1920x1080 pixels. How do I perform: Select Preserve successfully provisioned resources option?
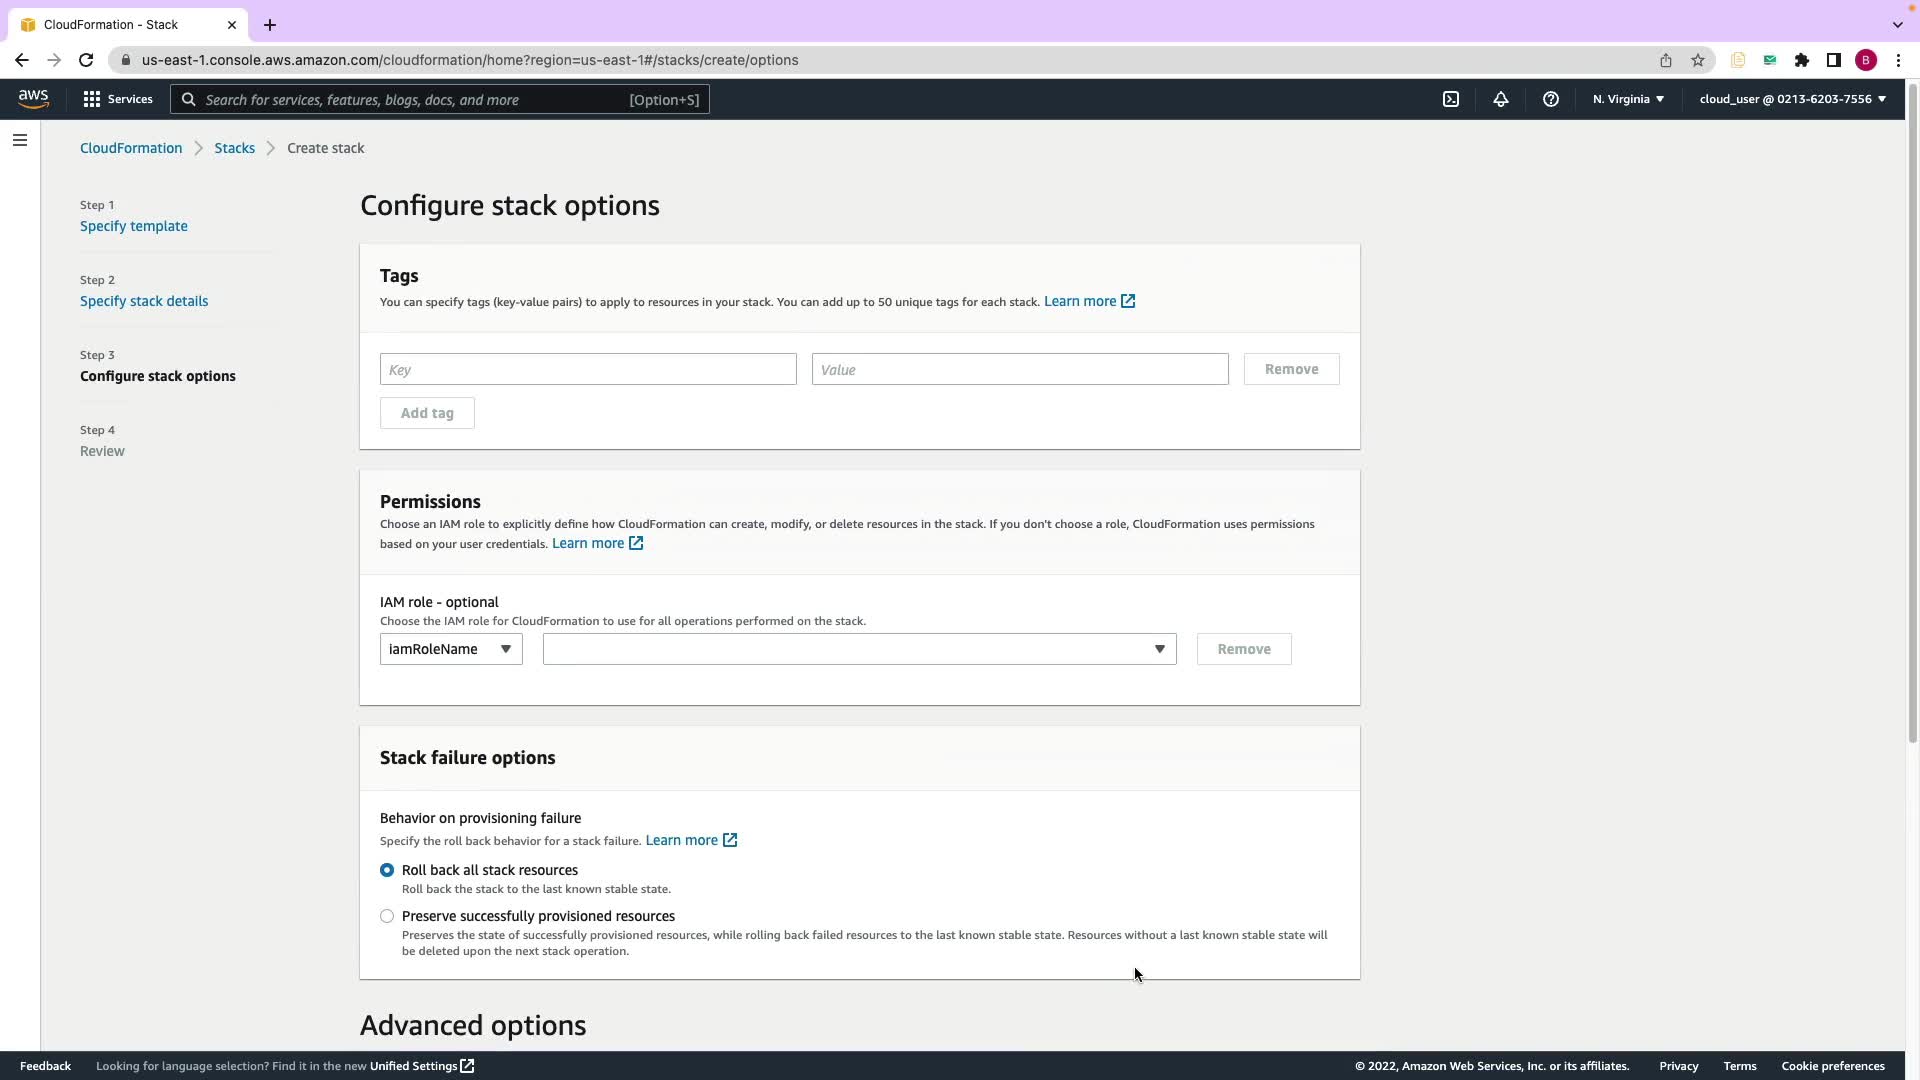pos(387,916)
